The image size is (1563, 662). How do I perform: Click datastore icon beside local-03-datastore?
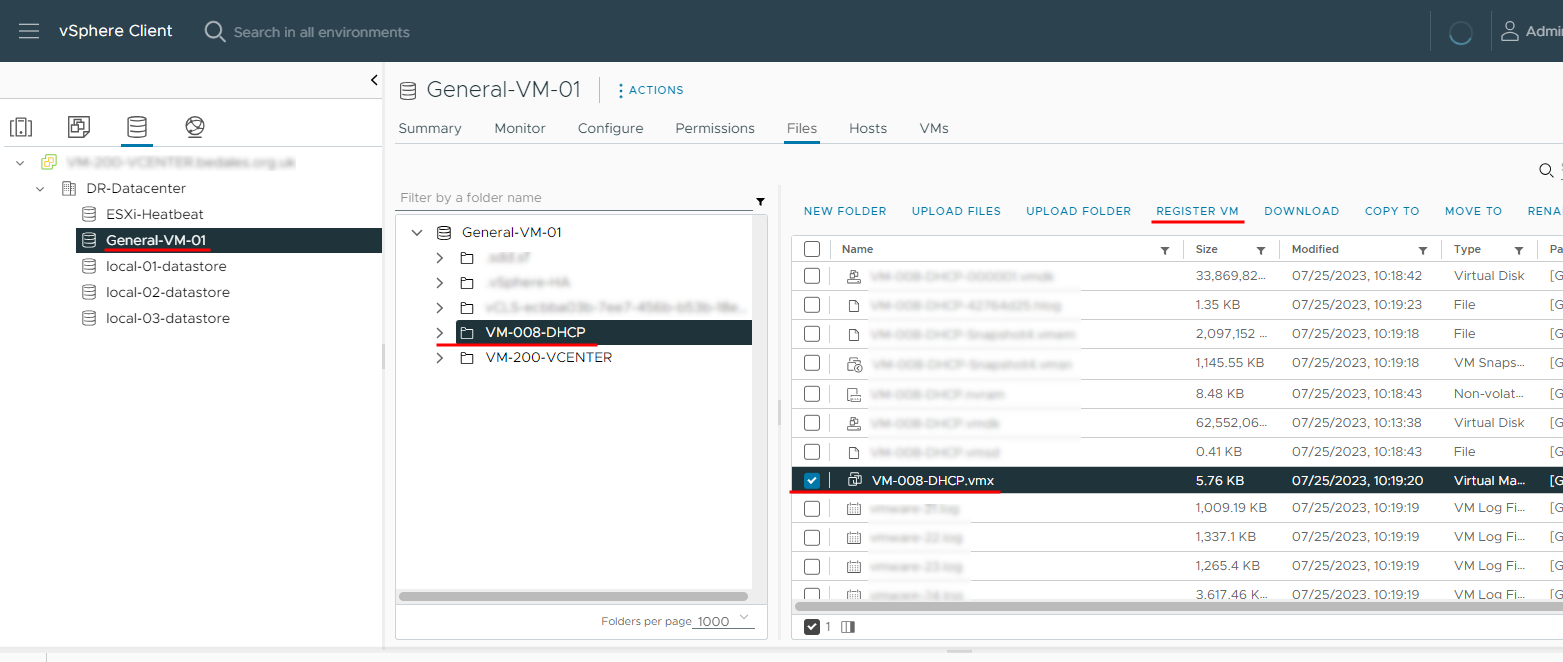(x=89, y=318)
